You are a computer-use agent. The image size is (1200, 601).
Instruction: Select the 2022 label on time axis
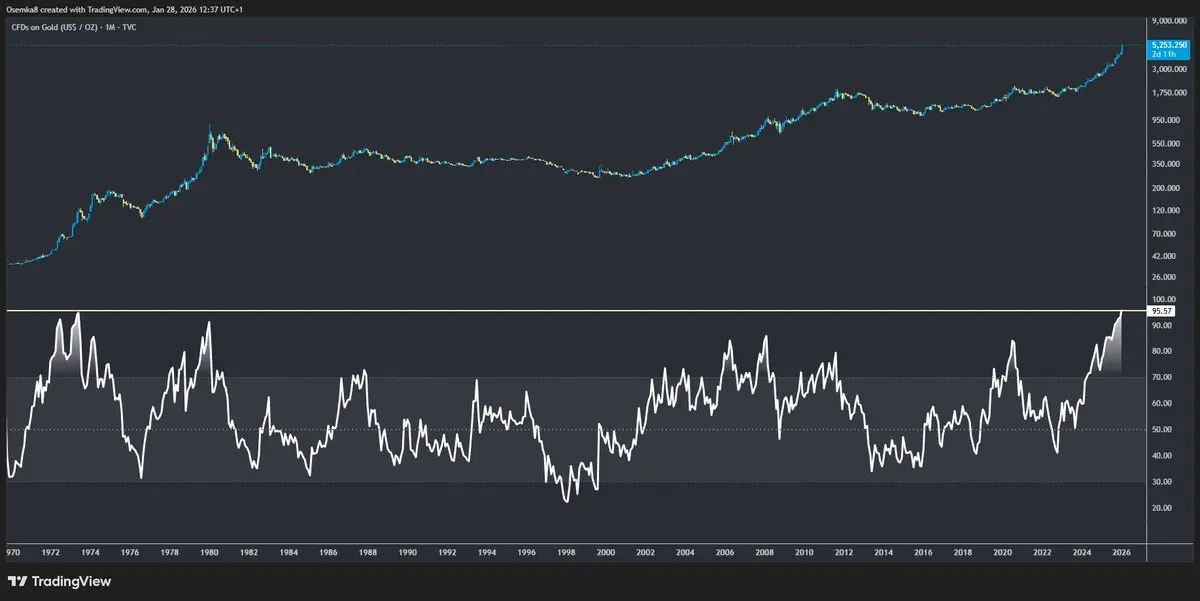click(1042, 551)
